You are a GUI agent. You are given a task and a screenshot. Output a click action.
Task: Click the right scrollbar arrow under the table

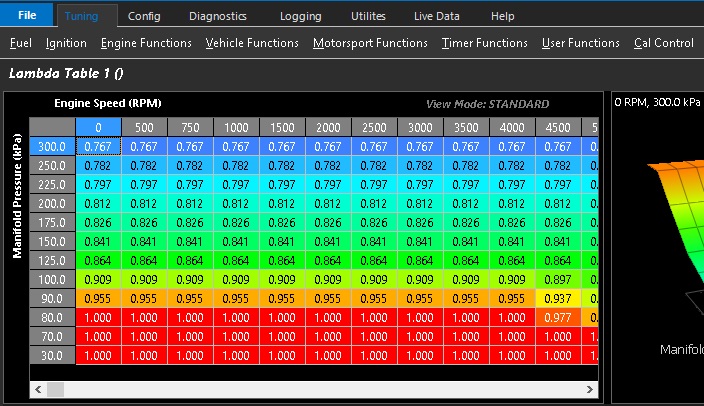point(590,389)
